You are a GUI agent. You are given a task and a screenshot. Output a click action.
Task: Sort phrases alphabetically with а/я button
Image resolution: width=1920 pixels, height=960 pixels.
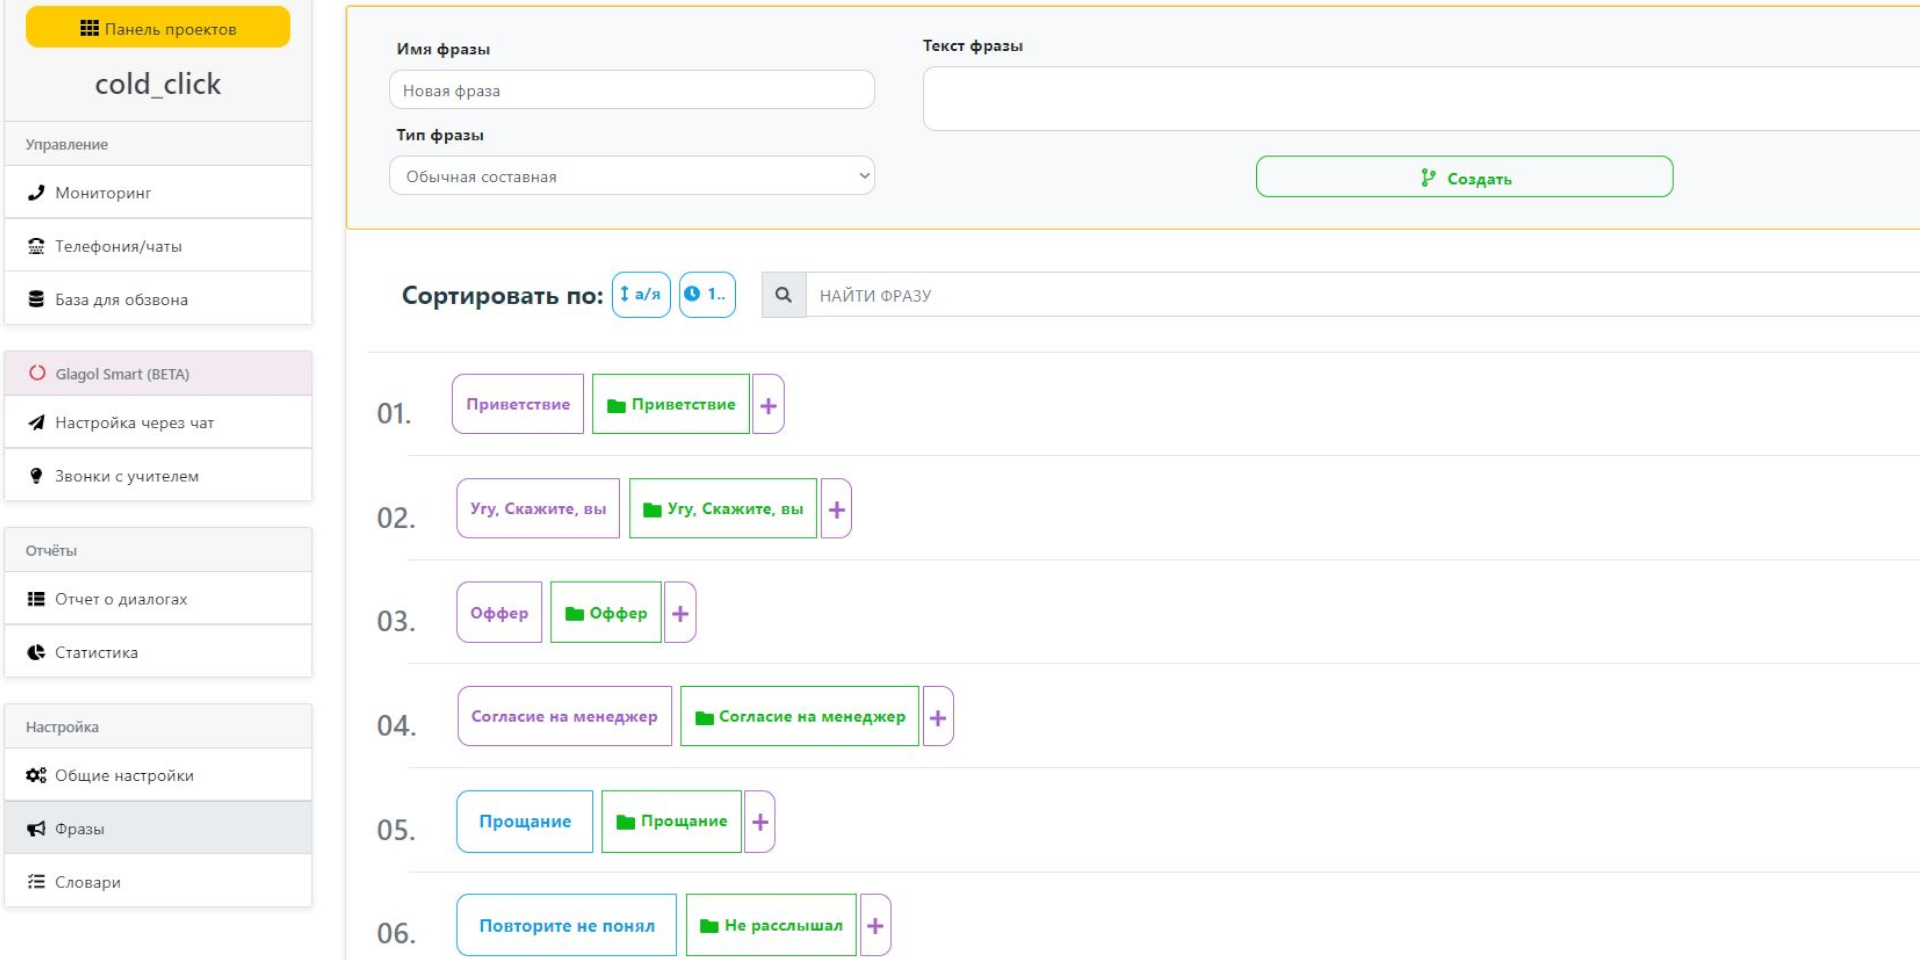point(640,295)
